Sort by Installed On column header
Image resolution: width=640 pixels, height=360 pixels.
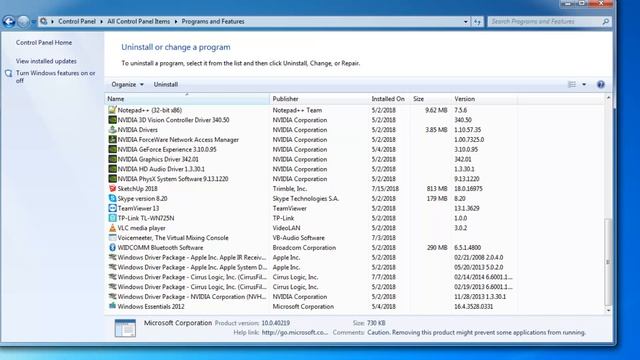389,99
